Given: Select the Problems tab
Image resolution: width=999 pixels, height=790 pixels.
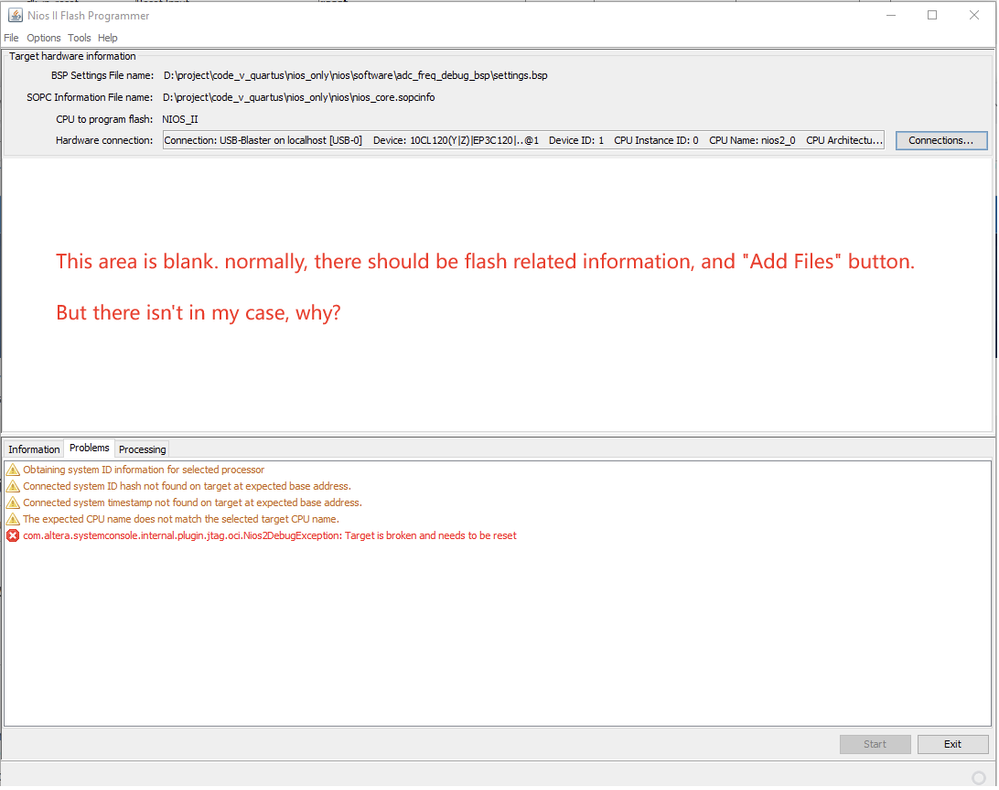Looking at the screenshot, I should click(89, 448).
